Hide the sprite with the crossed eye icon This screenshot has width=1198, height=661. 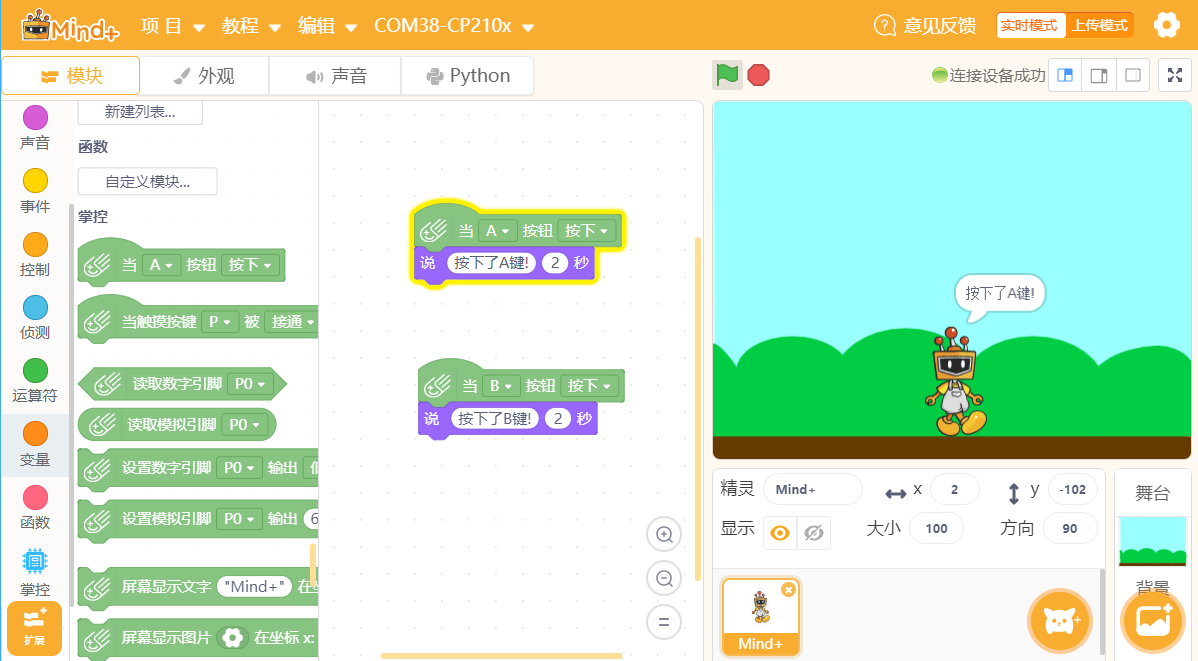point(814,533)
